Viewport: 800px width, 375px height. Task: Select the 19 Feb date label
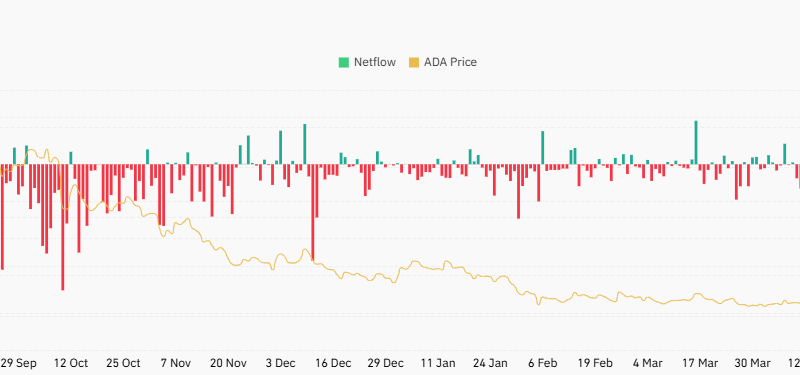pyautogui.click(x=595, y=363)
